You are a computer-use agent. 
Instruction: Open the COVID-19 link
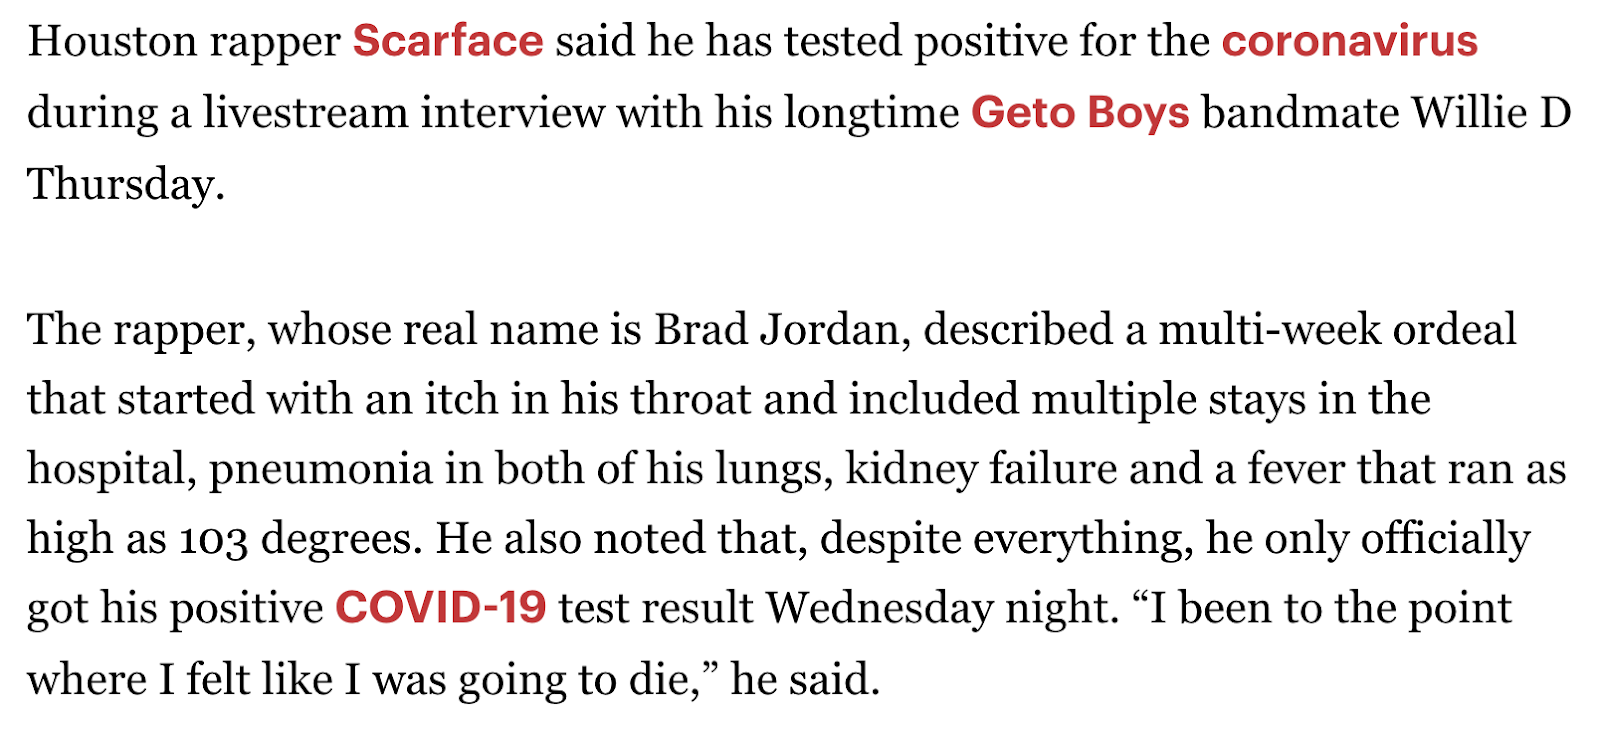pyautogui.click(x=440, y=608)
